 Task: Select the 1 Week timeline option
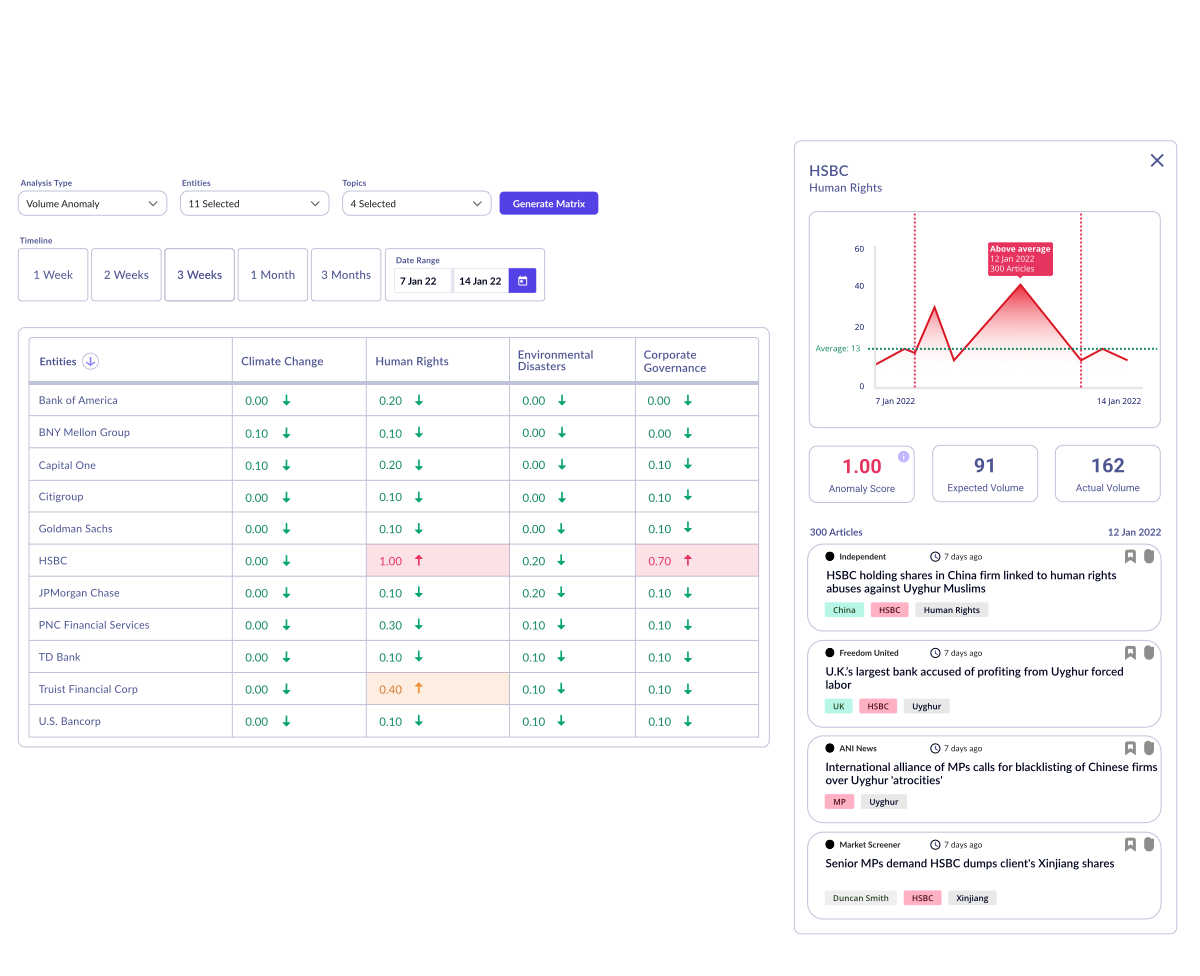(53, 275)
